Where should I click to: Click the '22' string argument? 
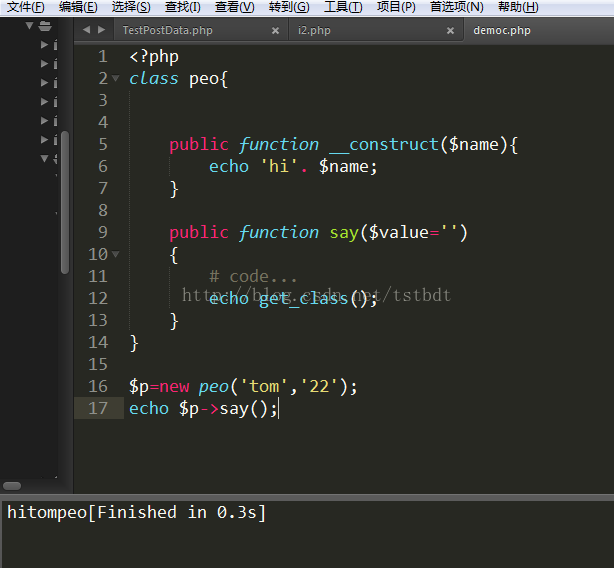[x=319, y=386]
